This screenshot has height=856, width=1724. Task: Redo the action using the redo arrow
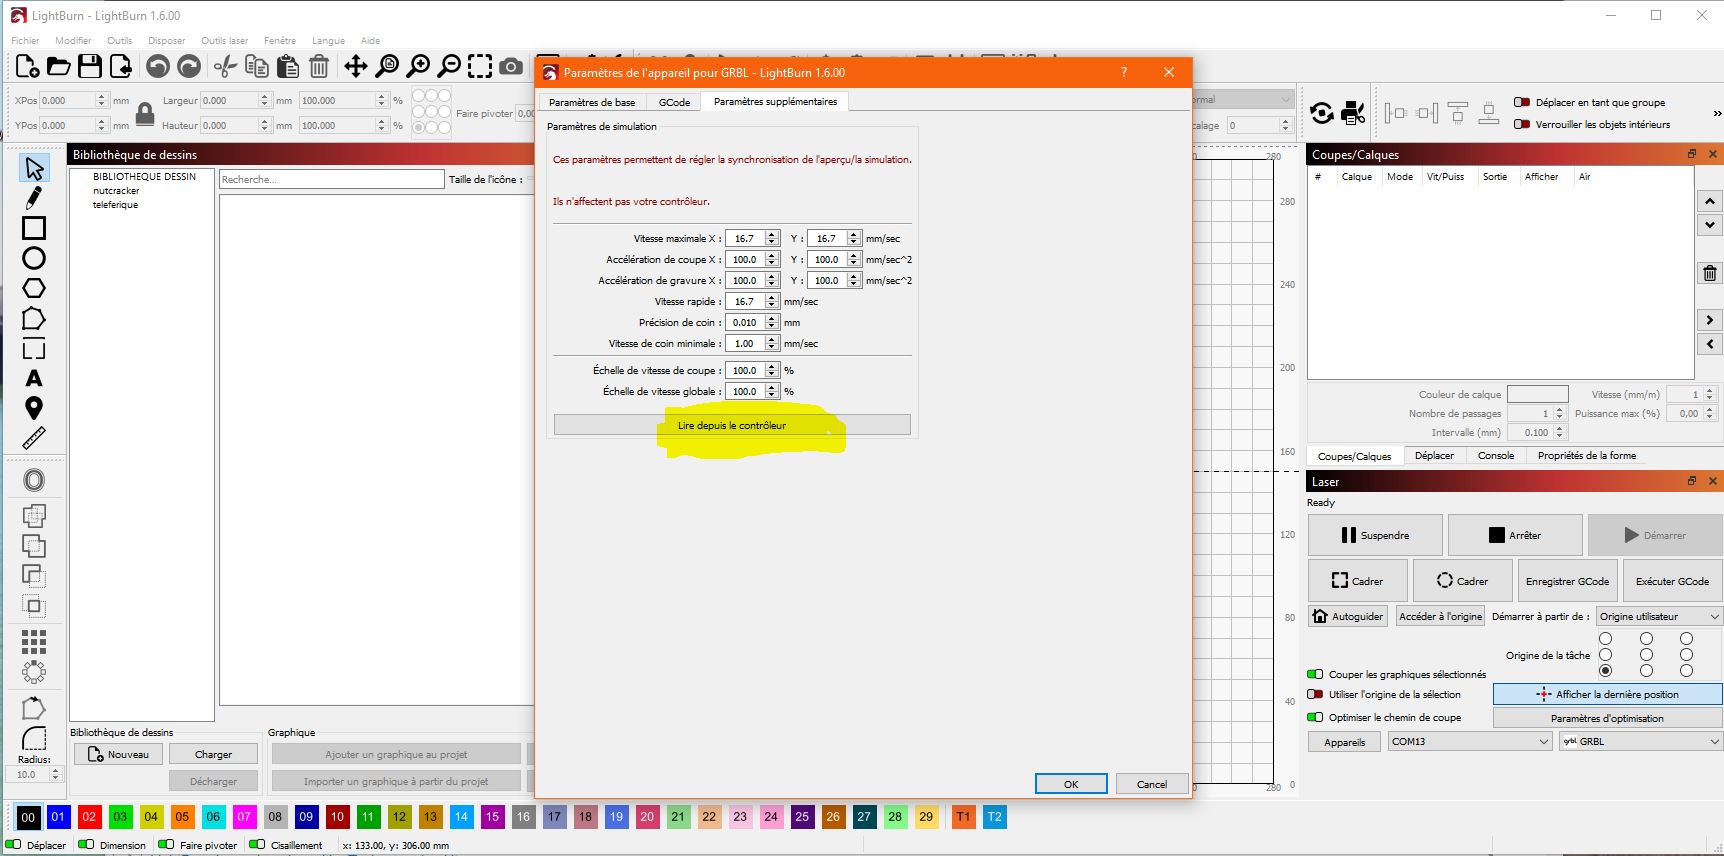click(x=189, y=67)
